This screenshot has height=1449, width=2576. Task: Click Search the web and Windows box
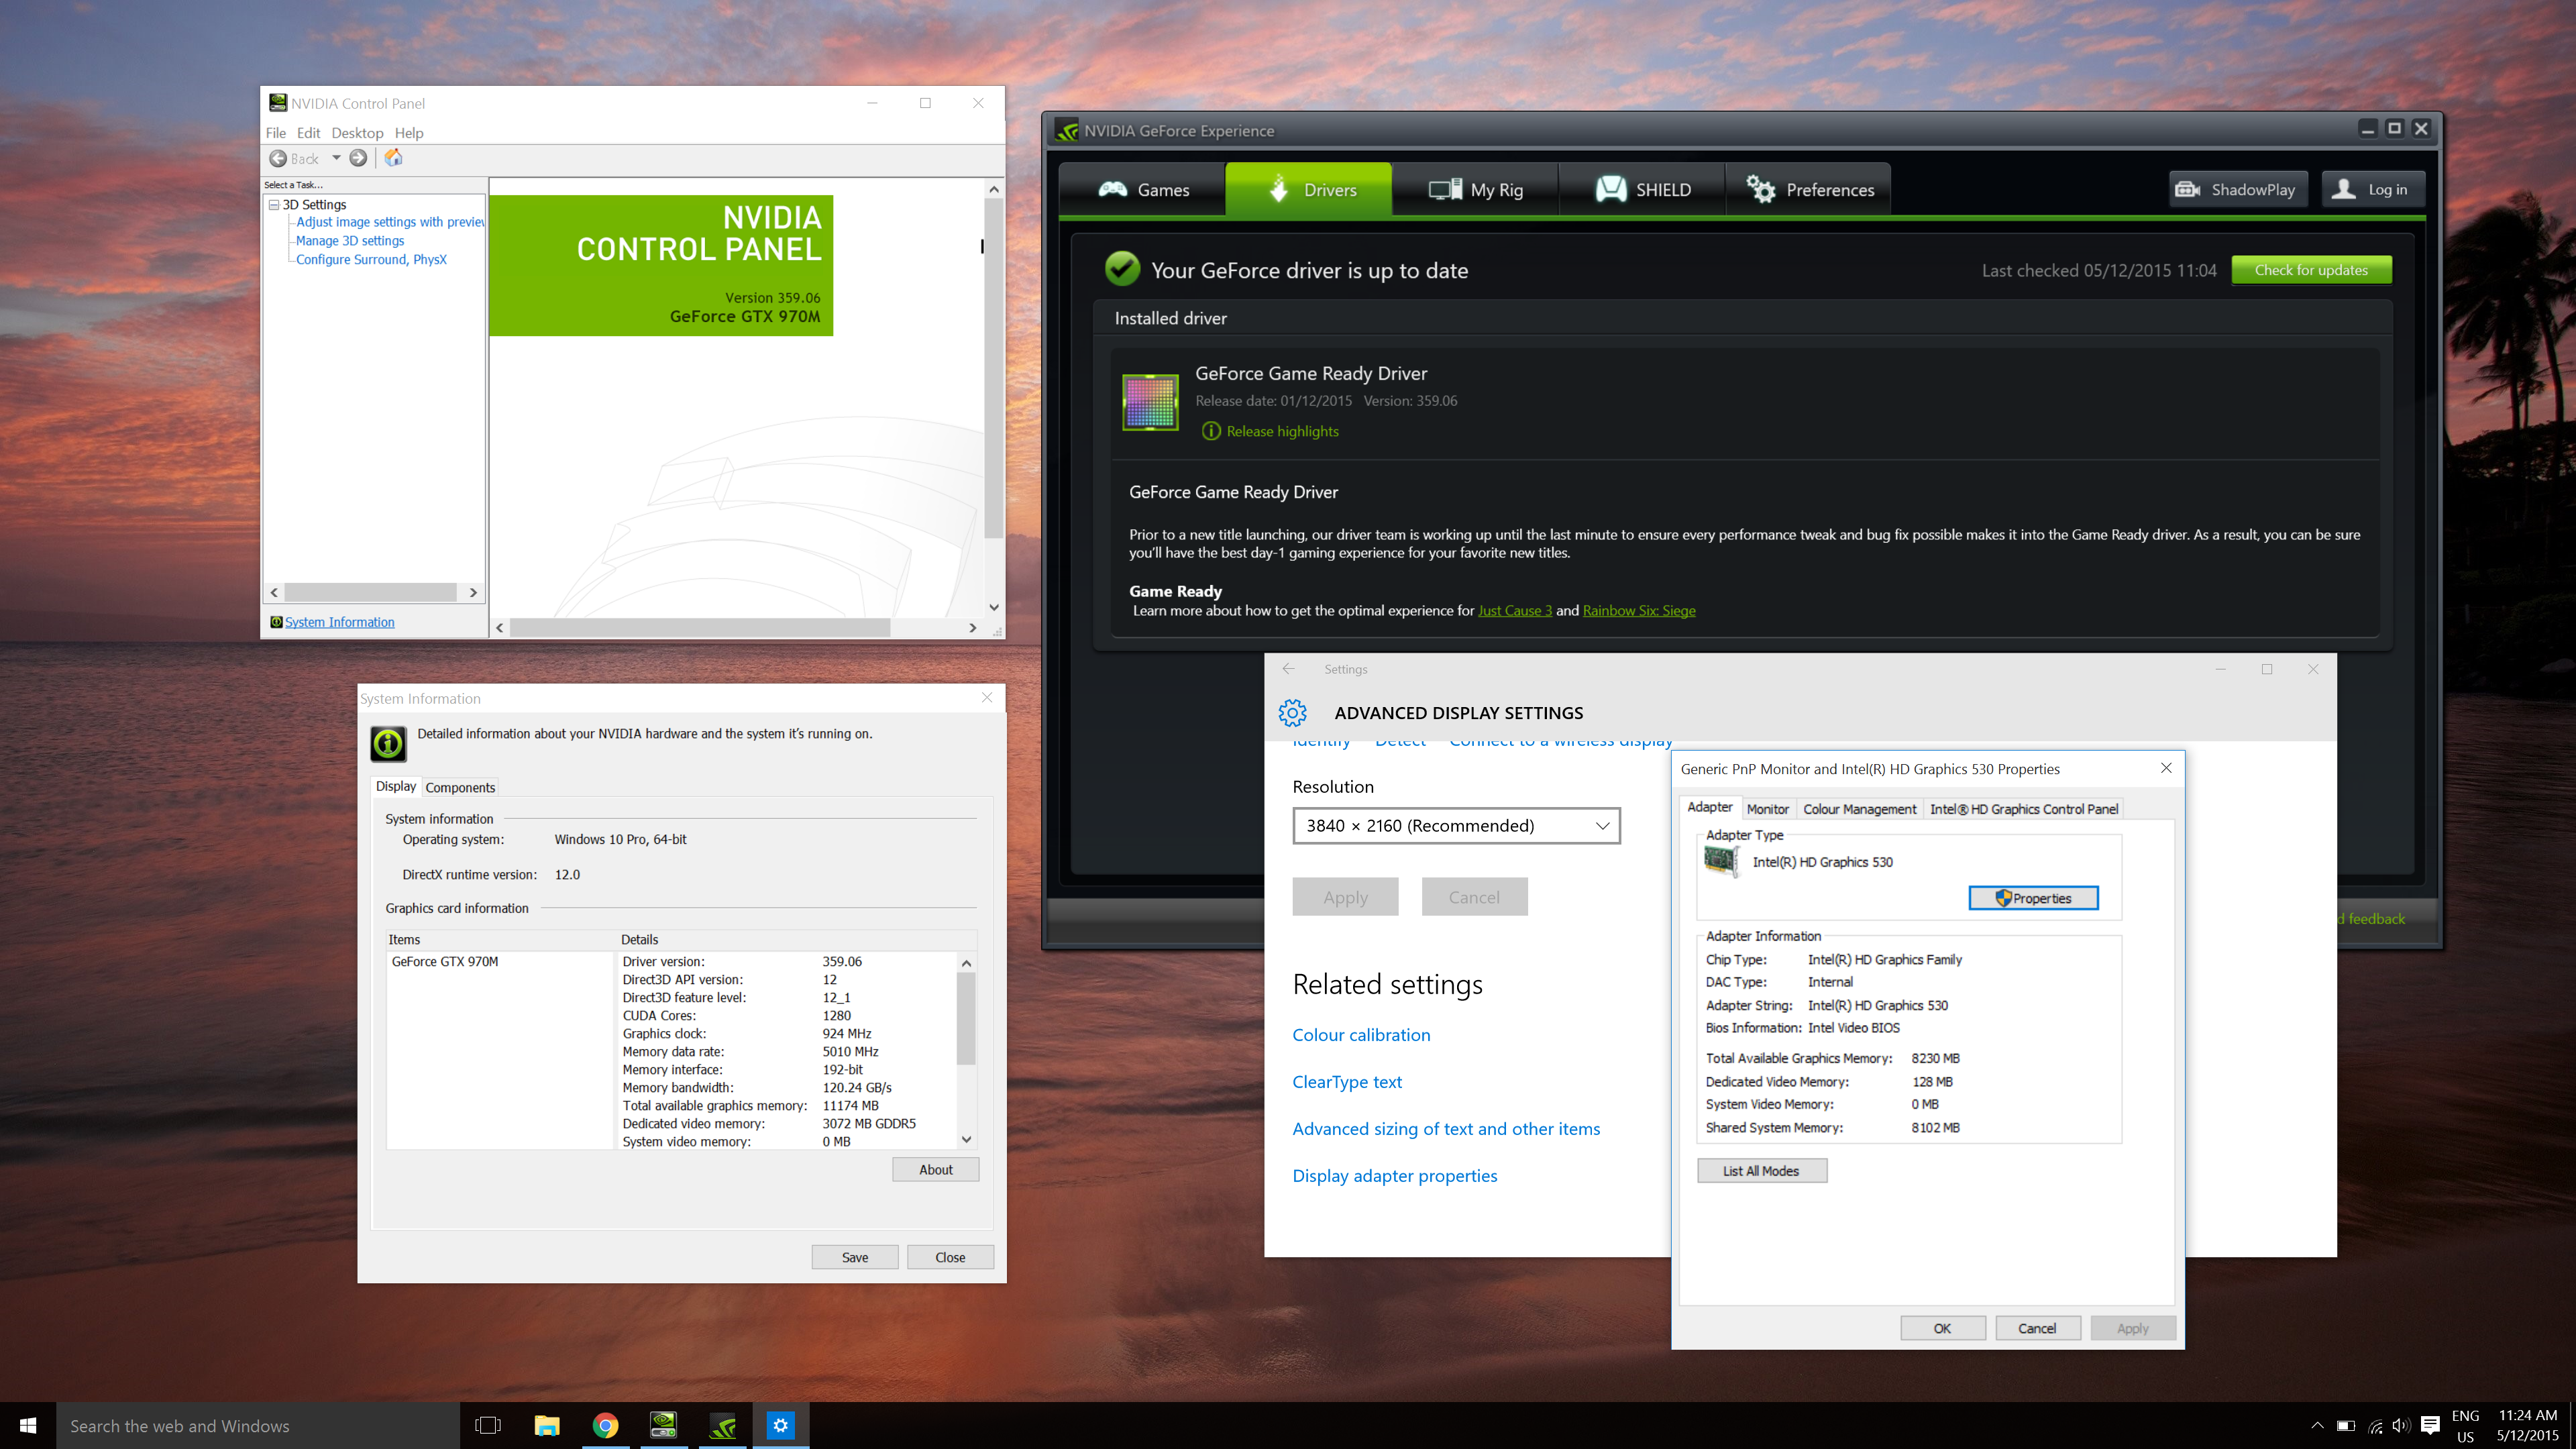coord(258,1425)
